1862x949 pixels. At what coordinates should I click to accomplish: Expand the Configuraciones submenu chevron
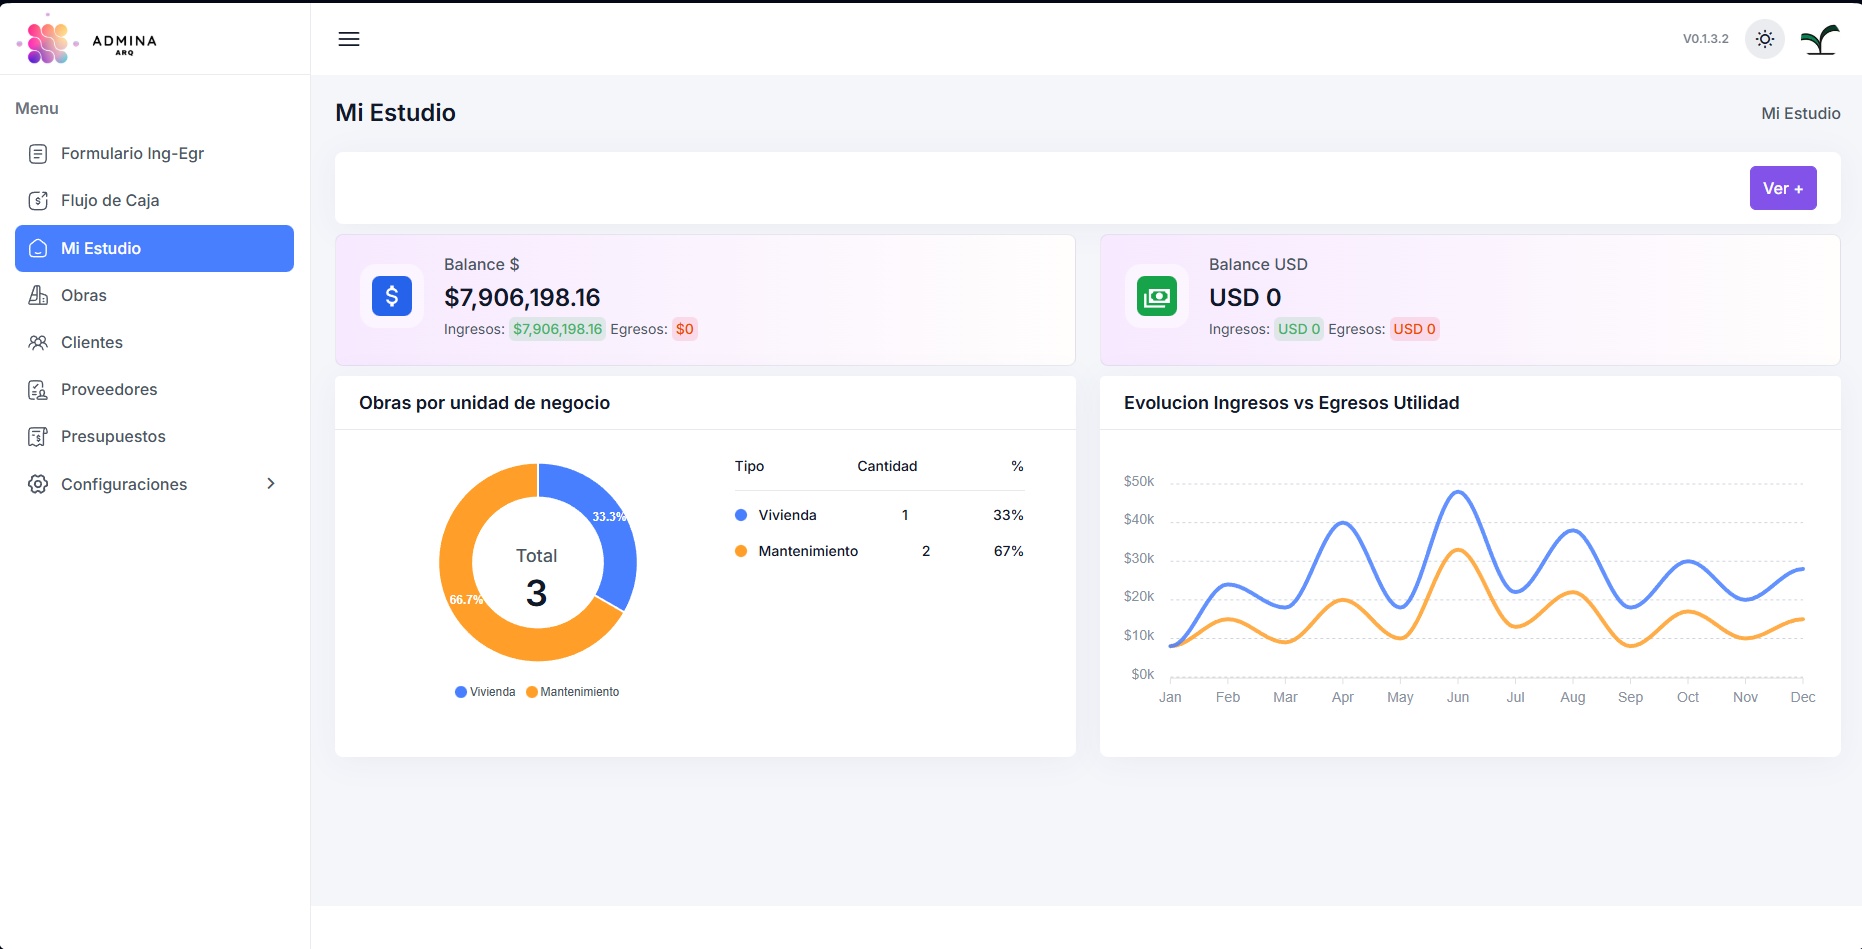point(271,483)
